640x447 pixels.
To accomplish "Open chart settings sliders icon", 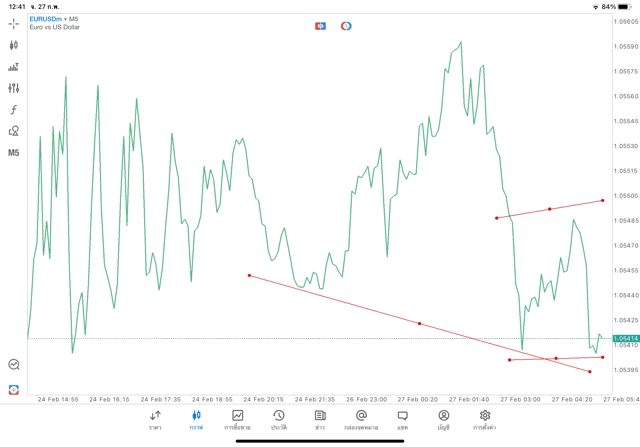I will click(13, 88).
